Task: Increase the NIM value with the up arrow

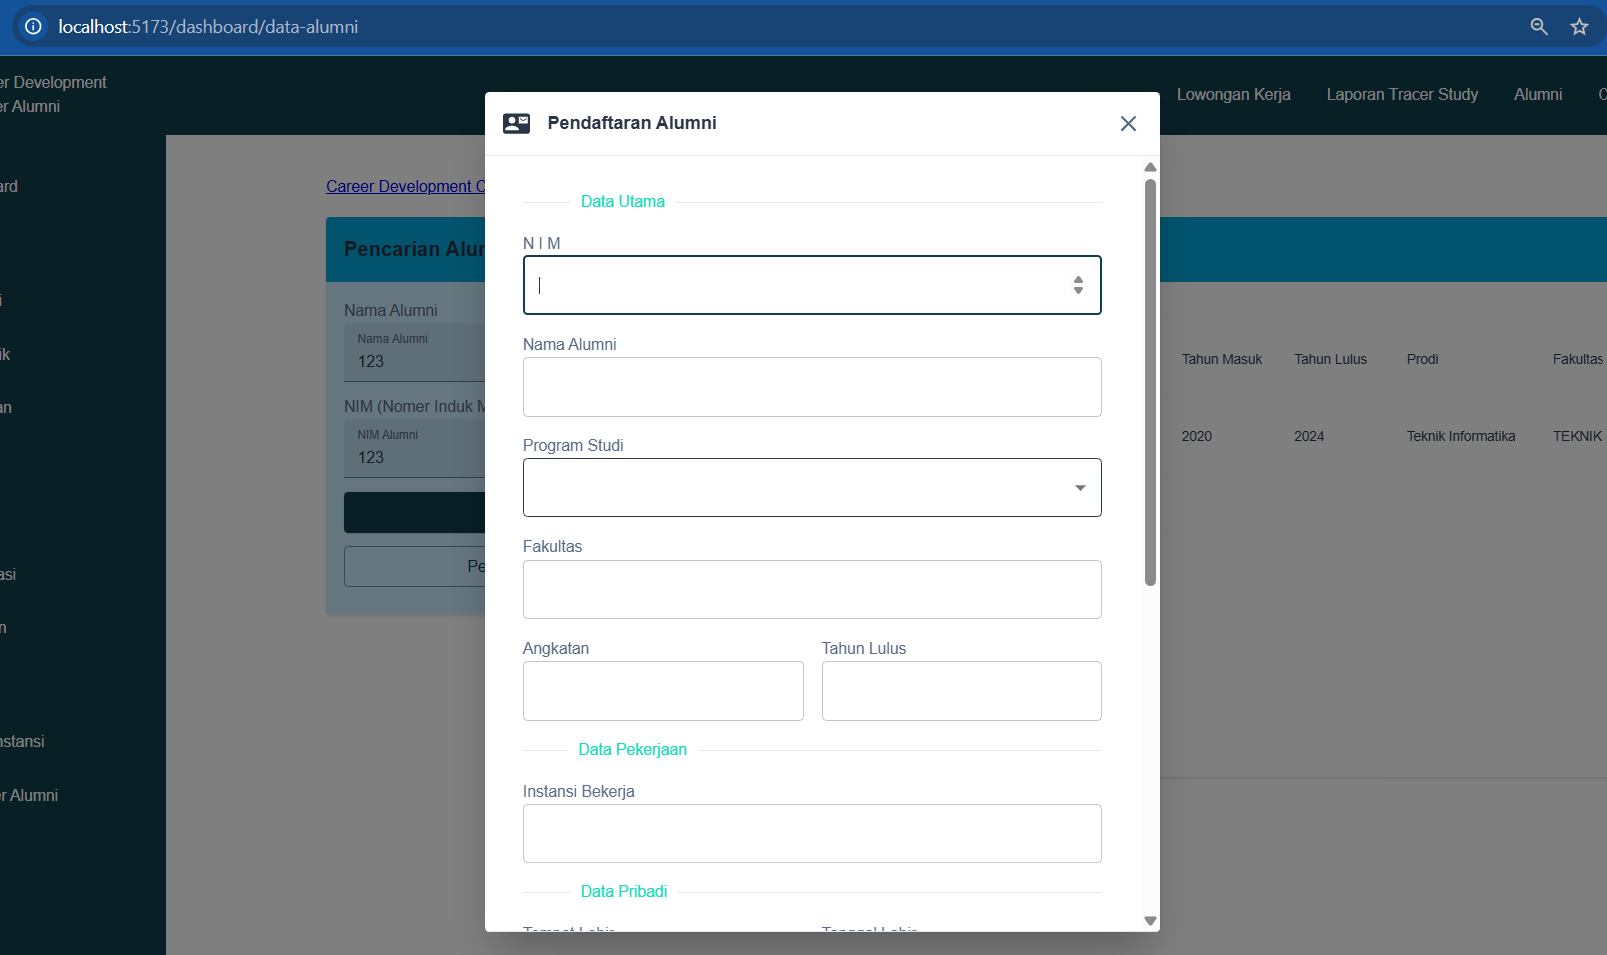Action: (x=1078, y=280)
